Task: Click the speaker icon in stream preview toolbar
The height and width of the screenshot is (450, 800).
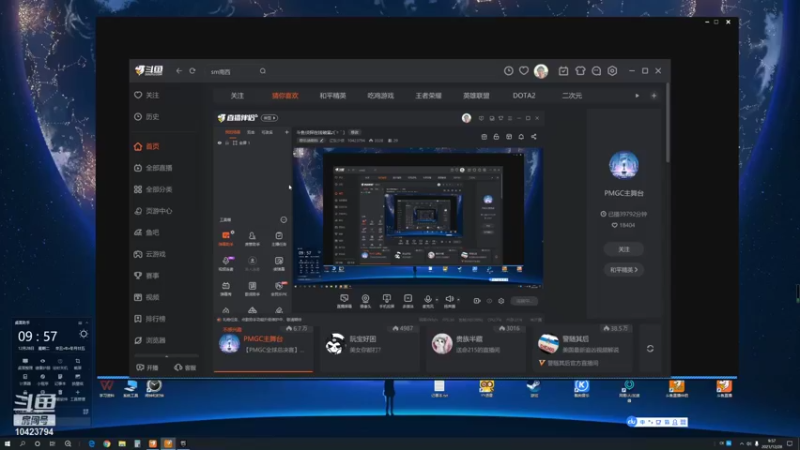Action: 449,299
